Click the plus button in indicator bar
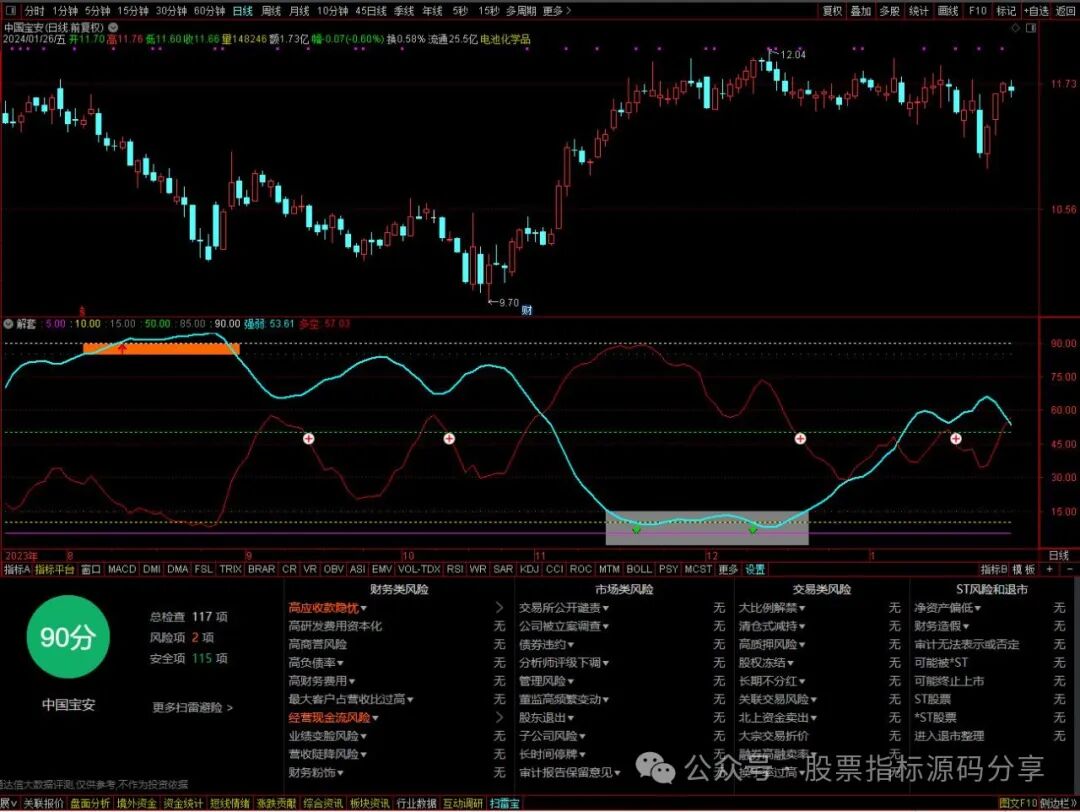The width and height of the screenshot is (1080, 812). click(x=1050, y=569)
